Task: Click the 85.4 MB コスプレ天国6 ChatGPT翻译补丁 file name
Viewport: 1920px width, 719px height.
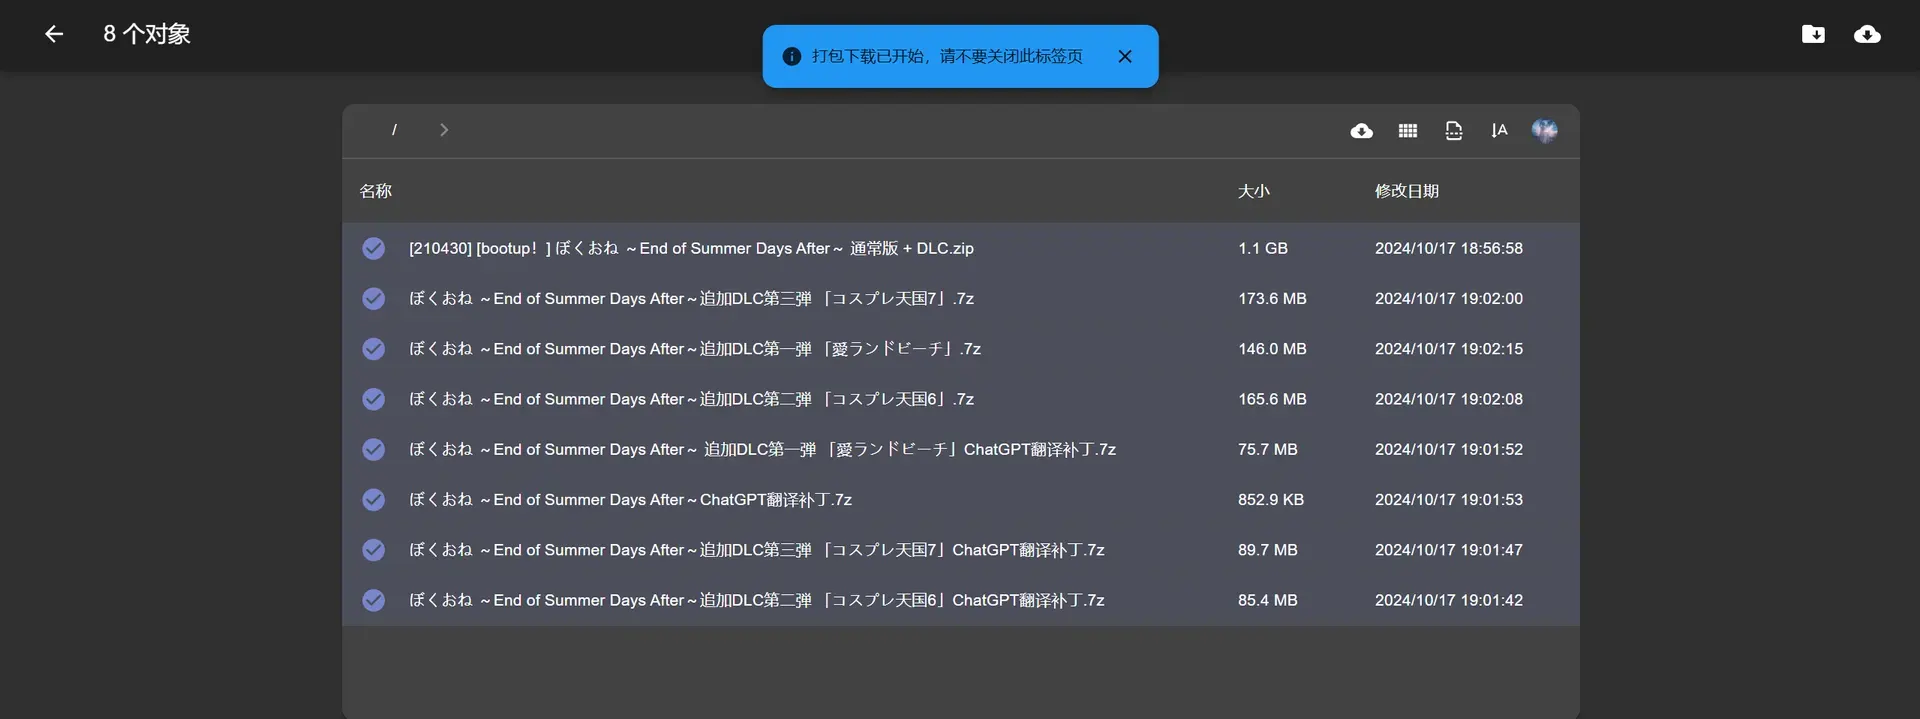Action: pyautogui.click(x=757, y=600)
